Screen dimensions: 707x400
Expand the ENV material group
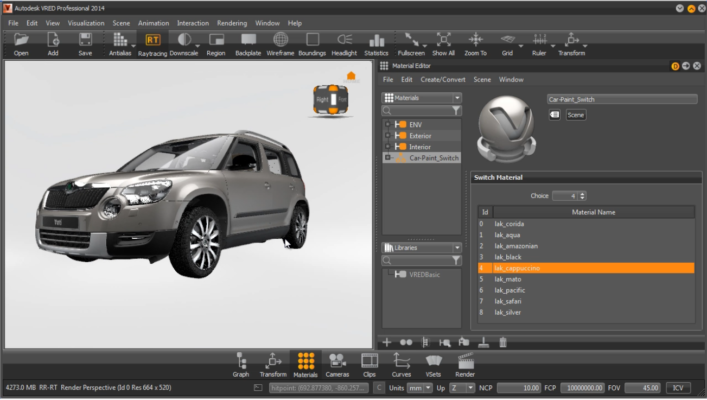(387, 124)
